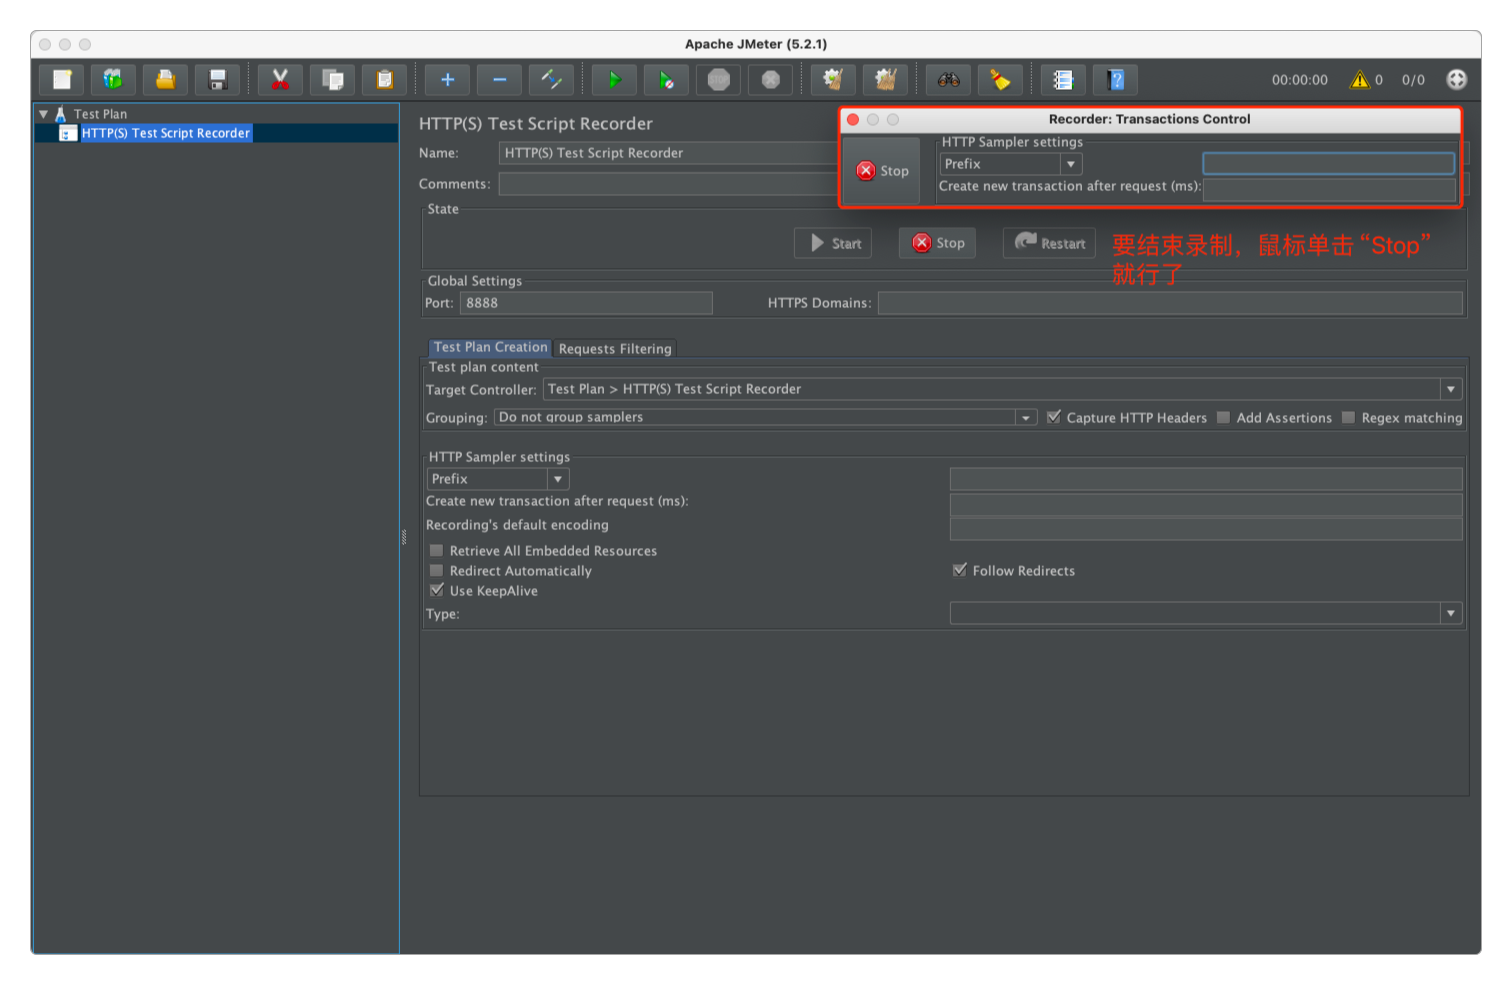Click the 0/0 thread count indicator
Screen dimensions: 1512x985
click(x=1413, y=80)
